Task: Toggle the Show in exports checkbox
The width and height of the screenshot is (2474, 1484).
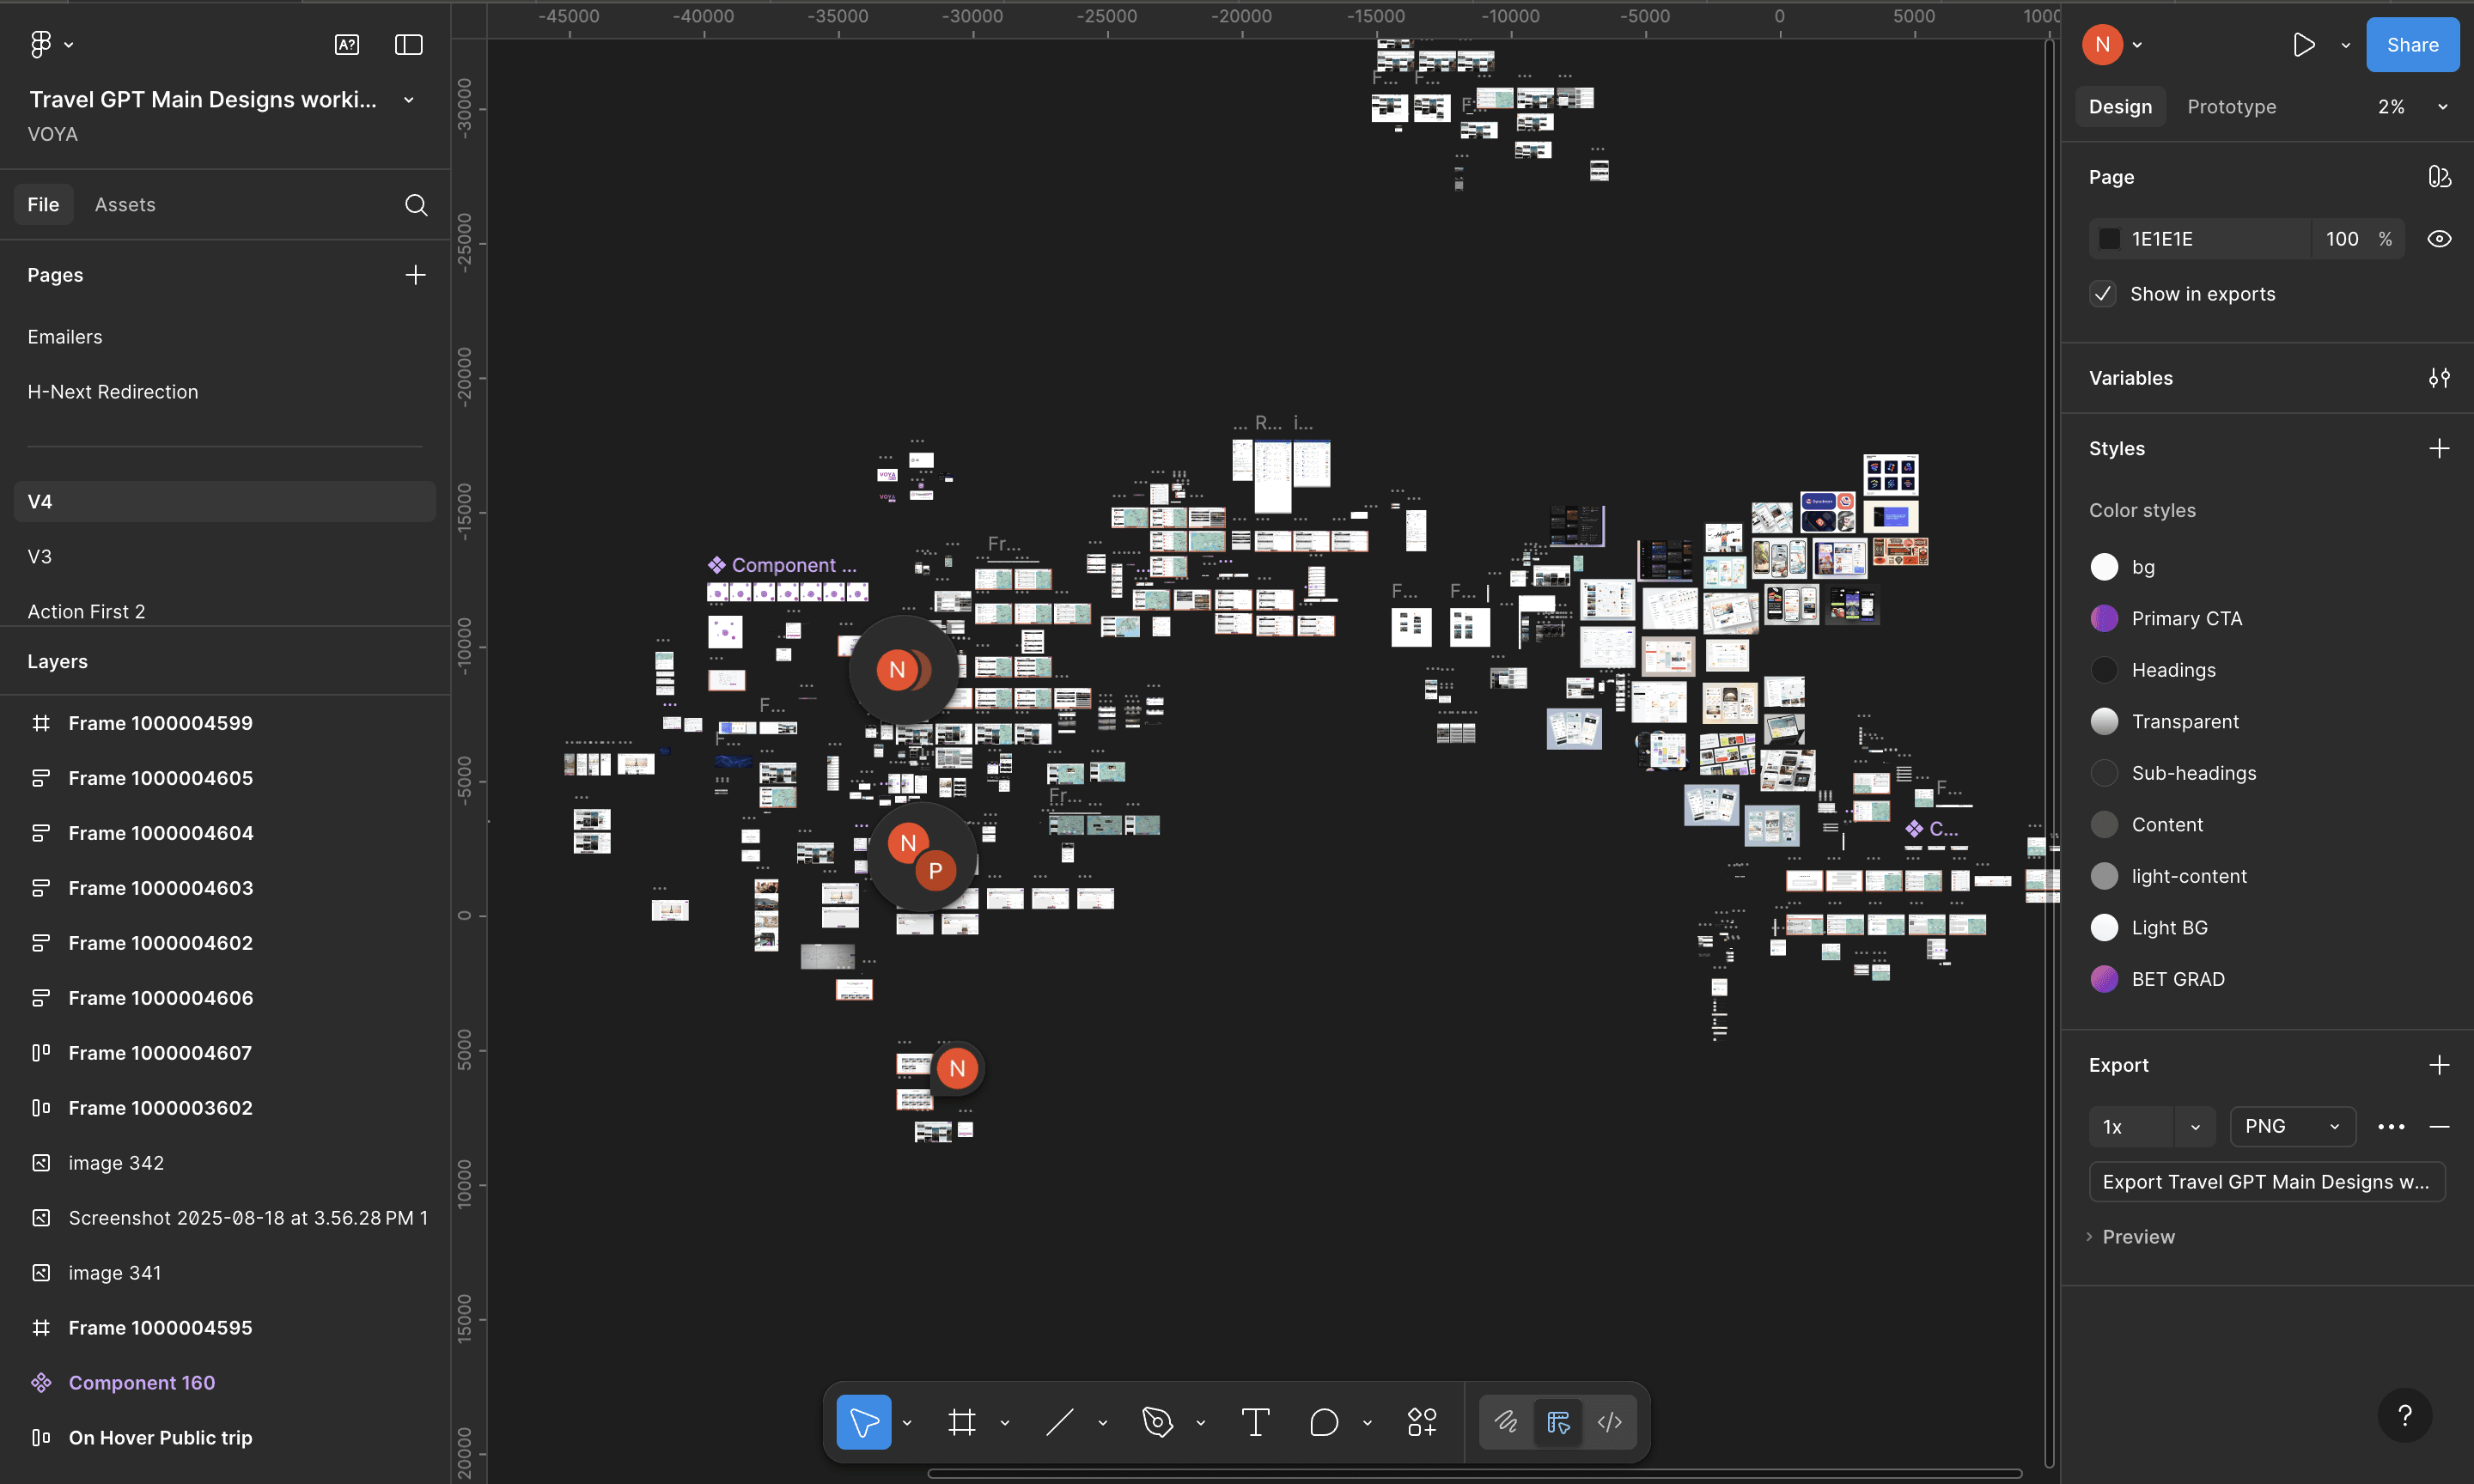Action: (x=2103, y=294)
